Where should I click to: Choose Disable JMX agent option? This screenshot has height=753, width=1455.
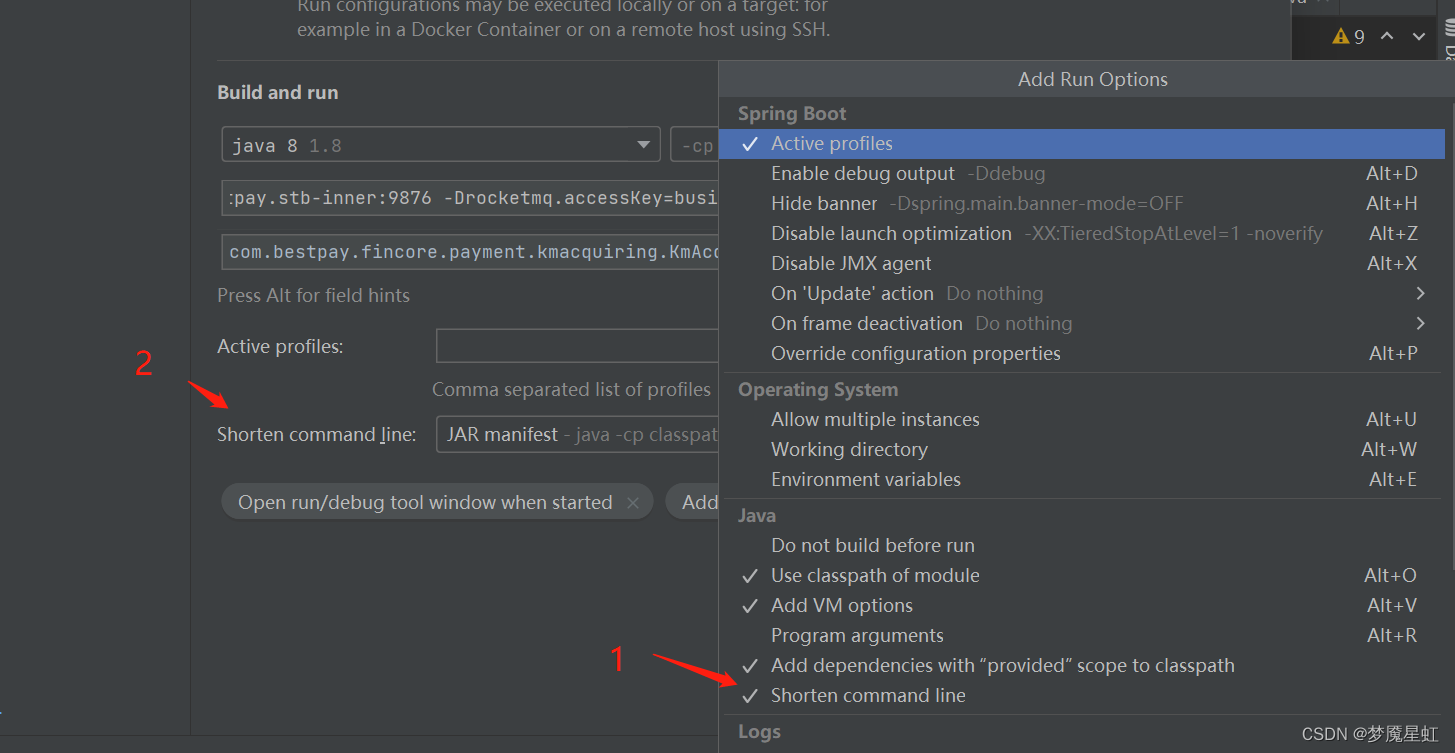coord(1082,264)
